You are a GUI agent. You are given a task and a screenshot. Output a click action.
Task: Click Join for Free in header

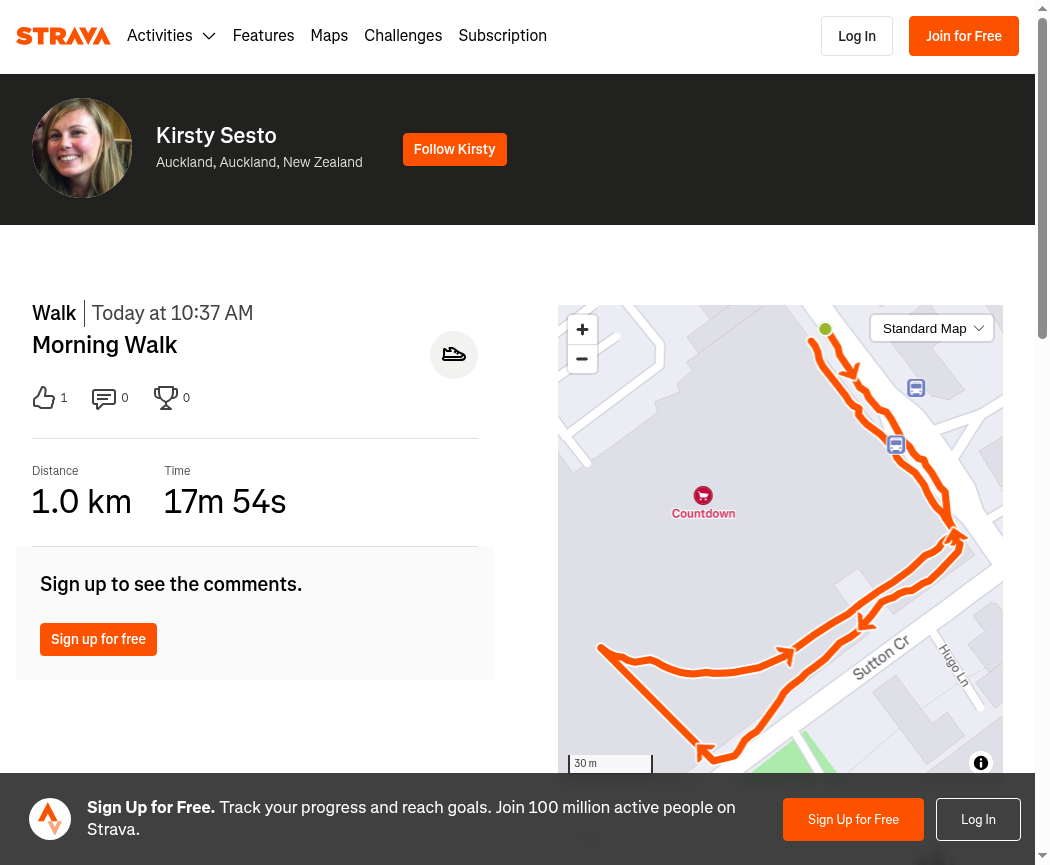point(963,36)
